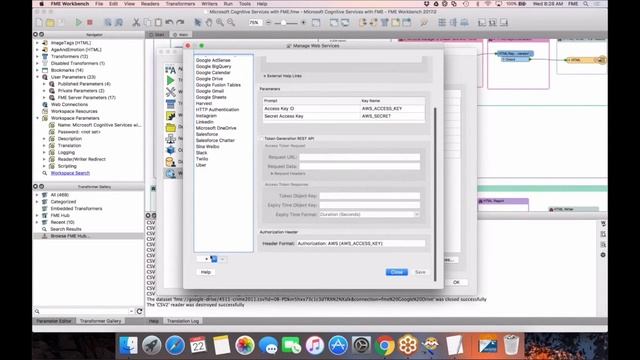This screenshot has width=640, height=360.
Task: Open the Workspace Search link
Action: pos(70,173)
